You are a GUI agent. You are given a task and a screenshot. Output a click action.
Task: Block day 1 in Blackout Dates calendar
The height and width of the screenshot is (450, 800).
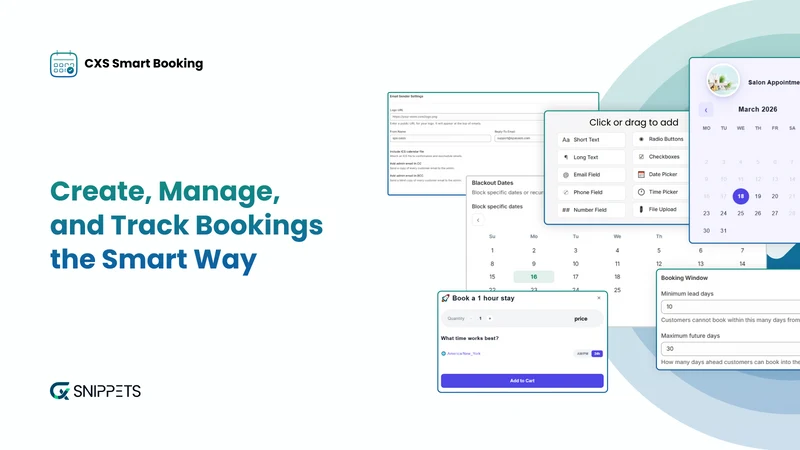pos(492,251)
